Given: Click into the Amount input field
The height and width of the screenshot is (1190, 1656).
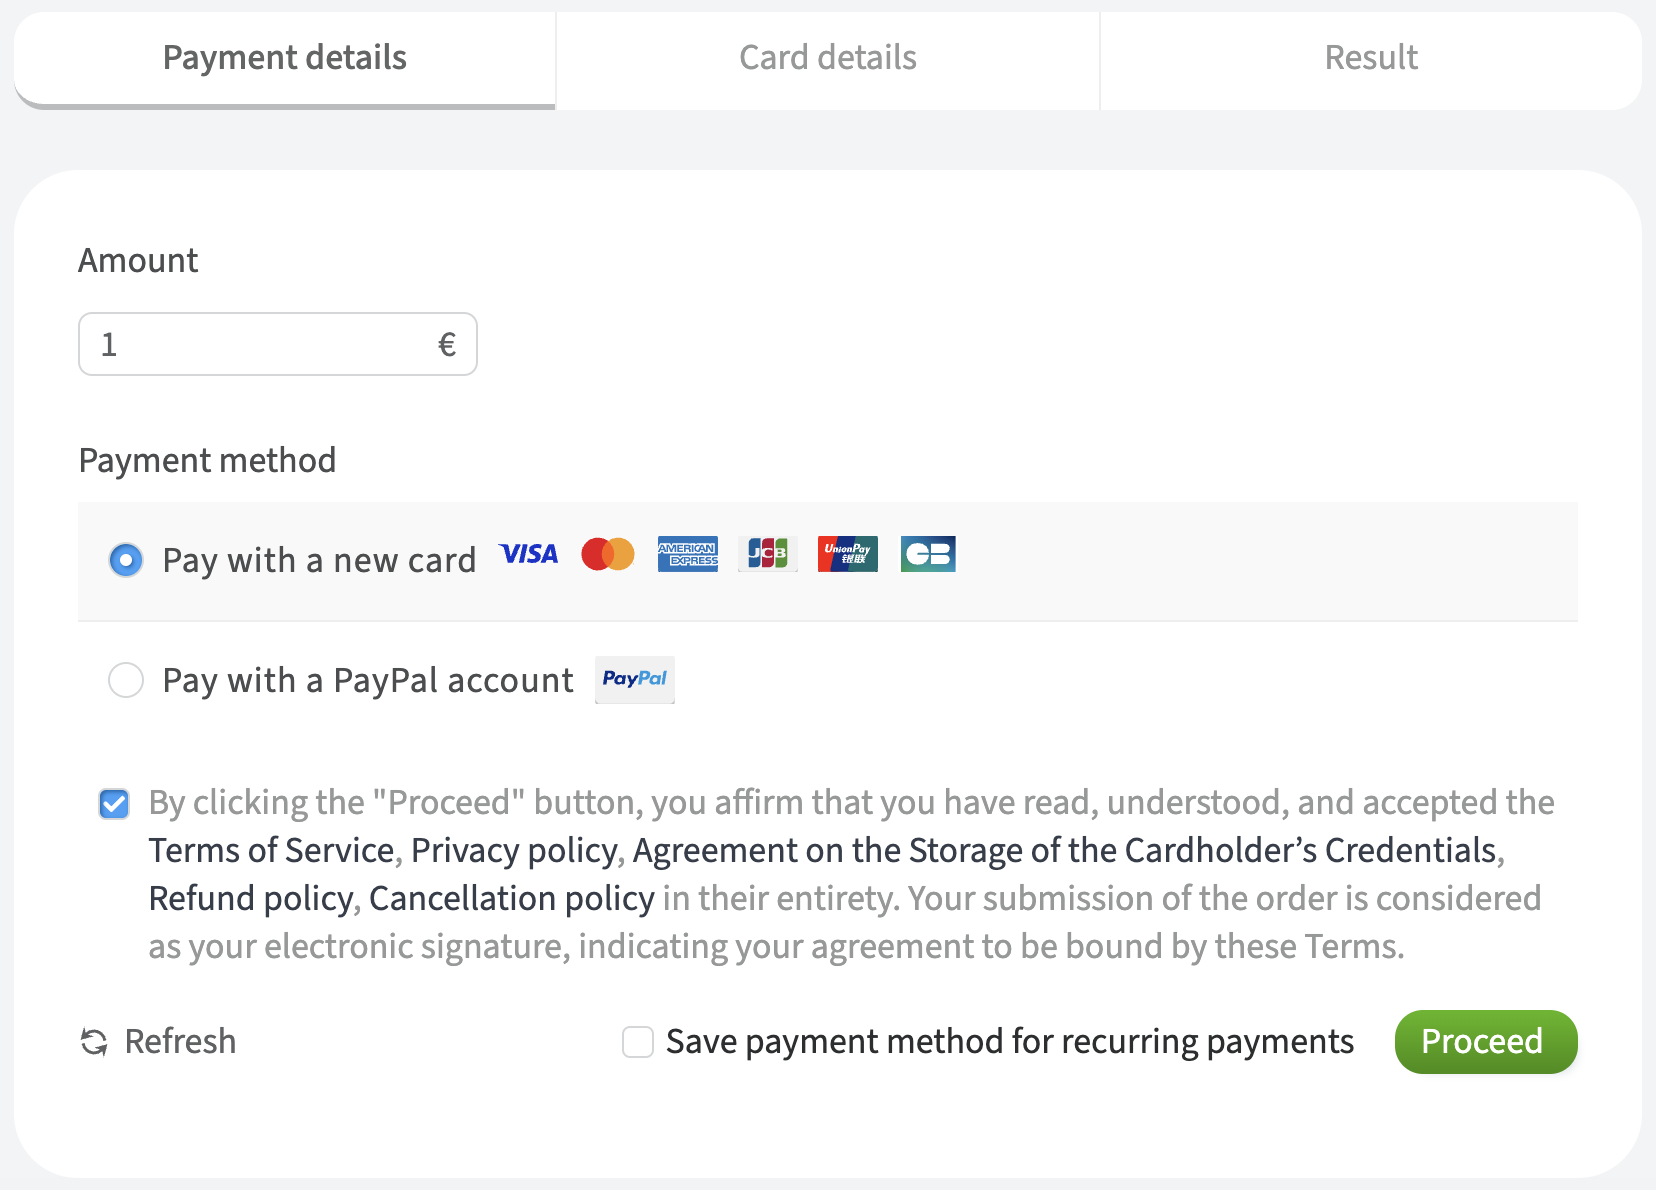Looking at the screenshot, I should [260, 345].
